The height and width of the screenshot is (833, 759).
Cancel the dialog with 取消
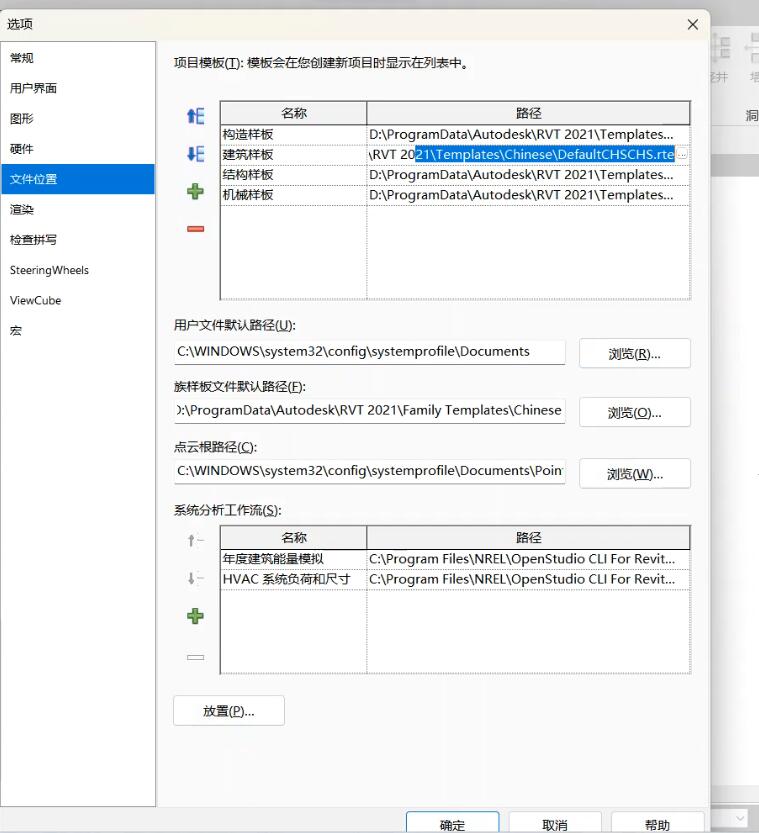coord(555,823)
